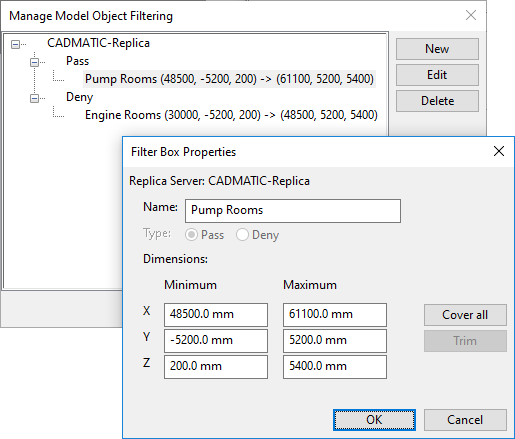515x439 pixels.
Task: Click the New filter button
Action: (x=437, y=49)
